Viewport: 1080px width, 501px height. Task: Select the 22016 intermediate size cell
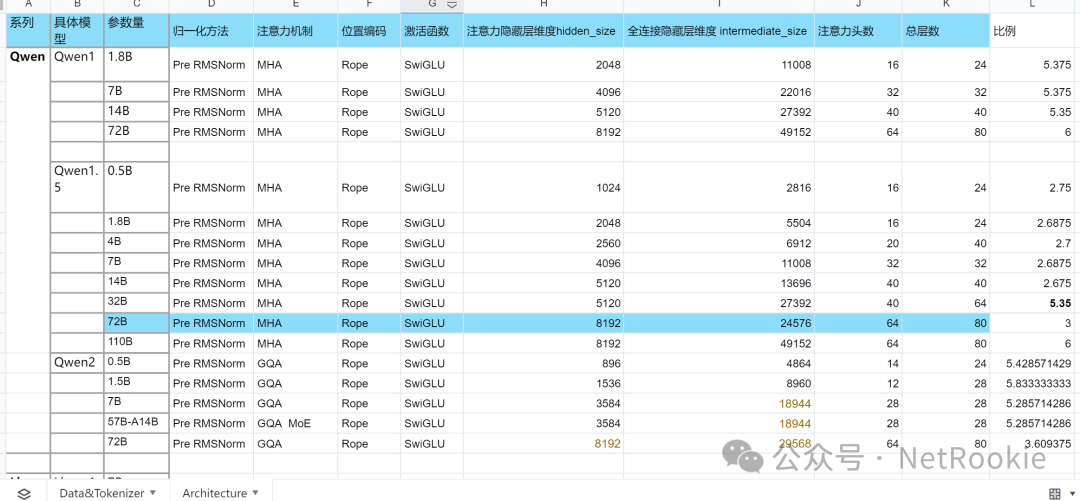coord(719,92)
